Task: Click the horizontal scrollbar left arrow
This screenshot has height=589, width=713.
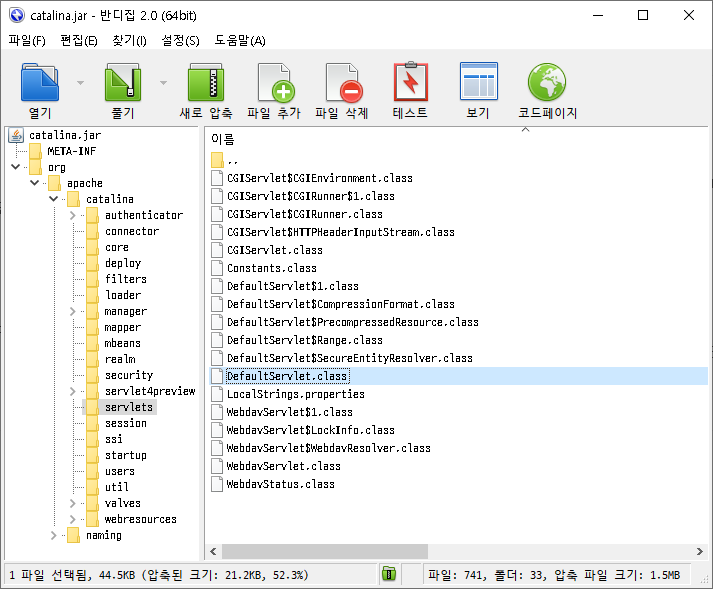Action: coord(213,551)
